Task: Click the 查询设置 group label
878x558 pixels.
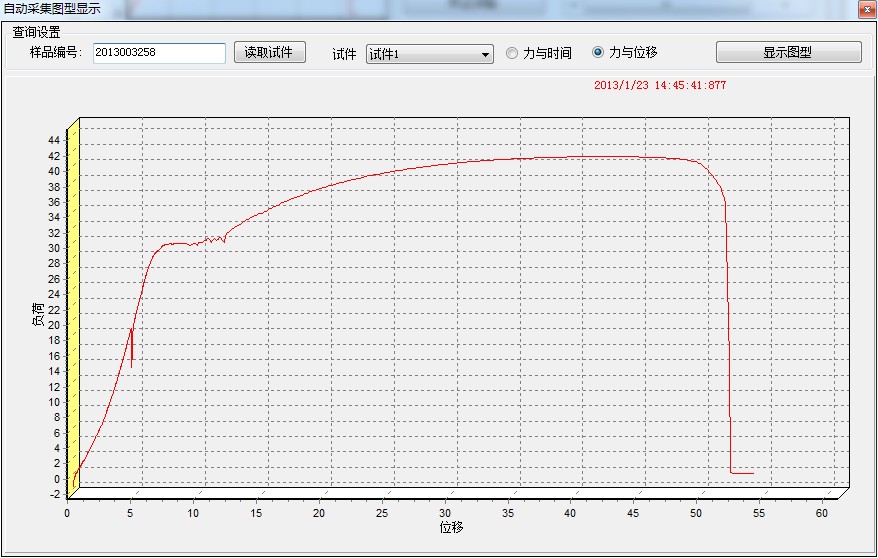Action: click(x=36, y=32)
